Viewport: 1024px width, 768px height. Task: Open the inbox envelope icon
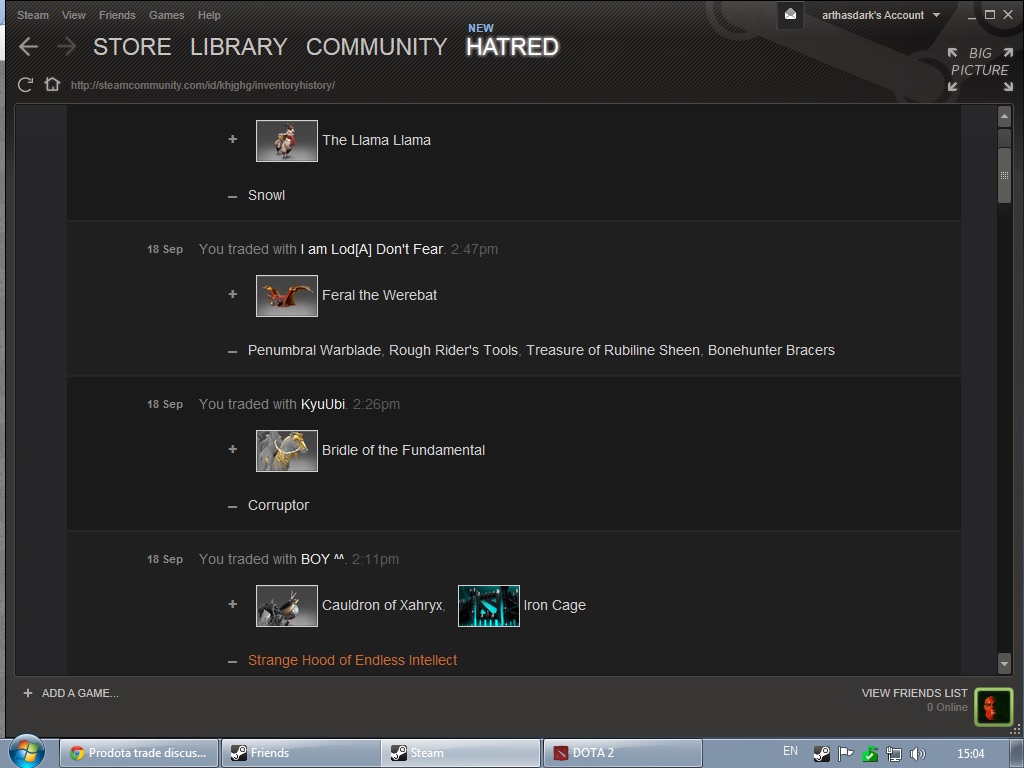point(790,15)
